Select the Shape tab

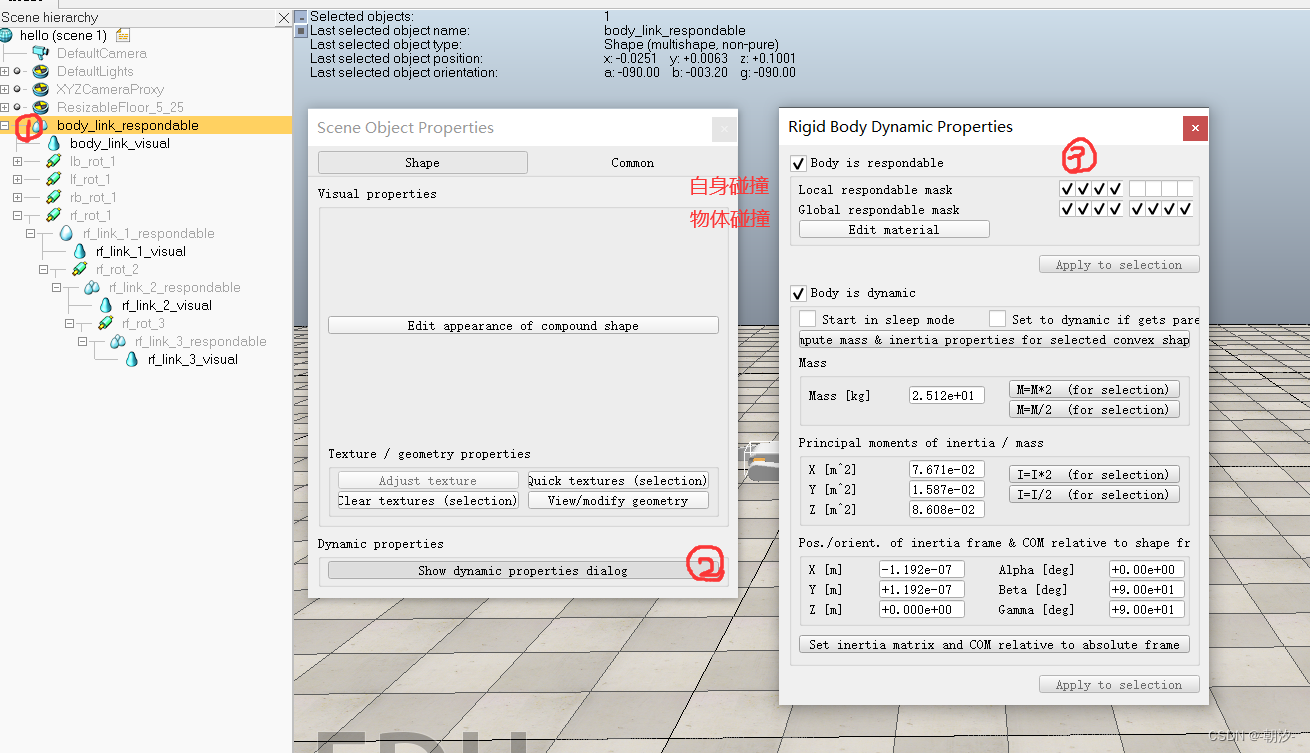422,162
